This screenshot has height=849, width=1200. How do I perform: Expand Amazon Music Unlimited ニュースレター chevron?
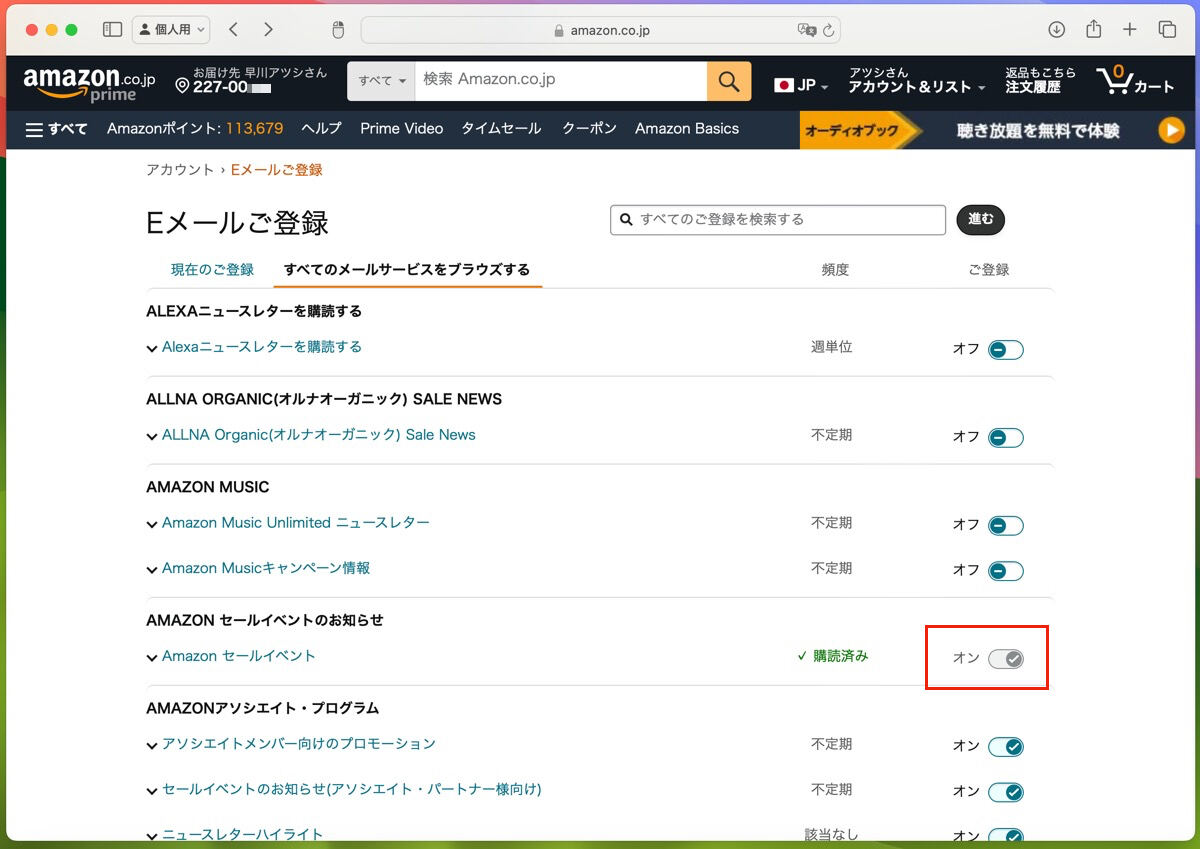point(152,525)
